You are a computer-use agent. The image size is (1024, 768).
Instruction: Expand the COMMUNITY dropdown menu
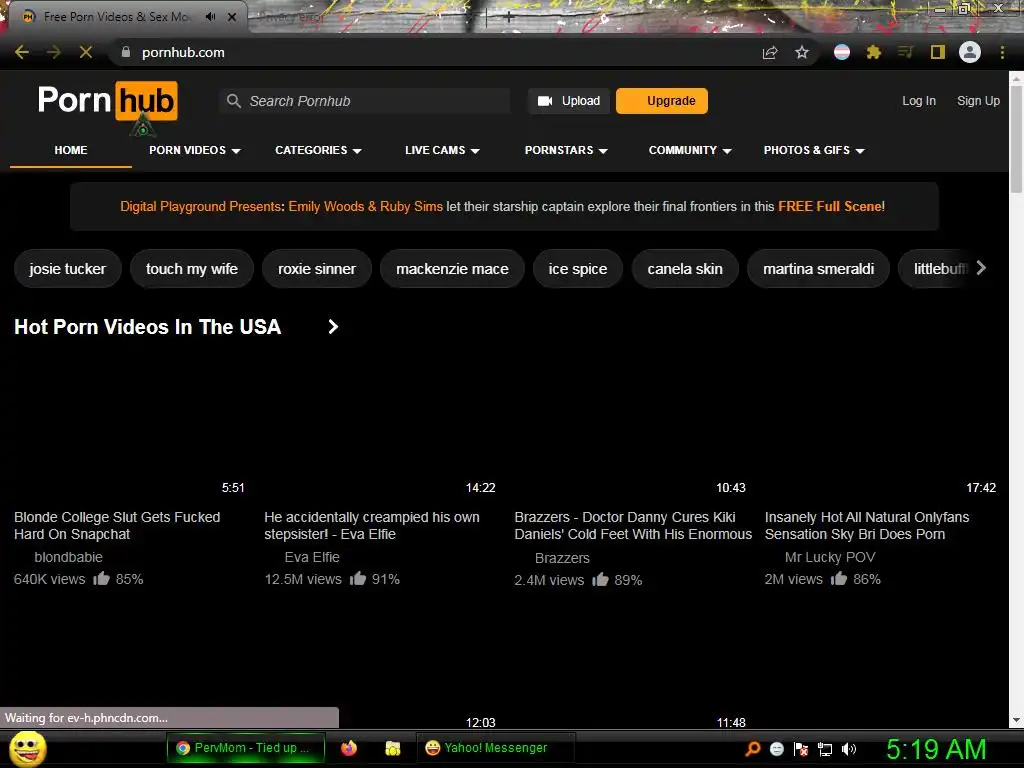(x=690, y=150)
